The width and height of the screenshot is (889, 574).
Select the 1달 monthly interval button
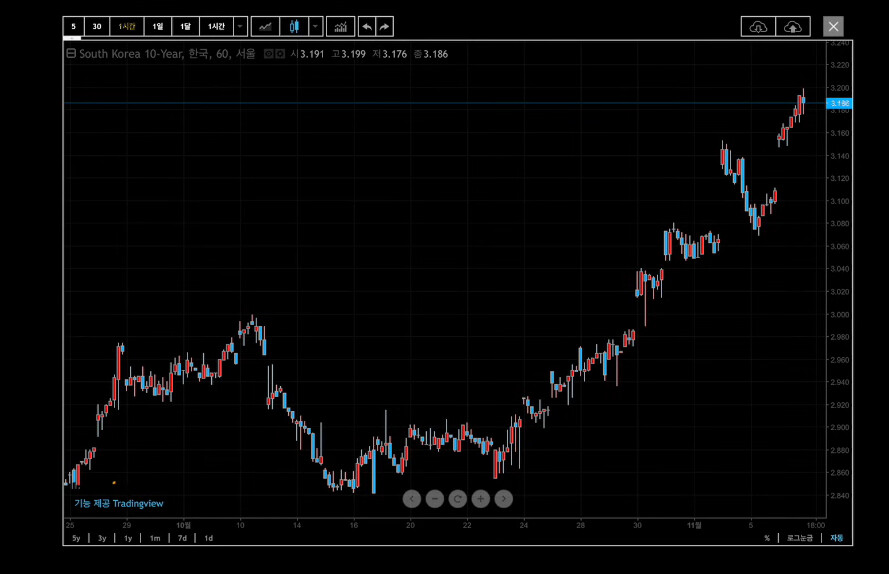tap(185, 27)
